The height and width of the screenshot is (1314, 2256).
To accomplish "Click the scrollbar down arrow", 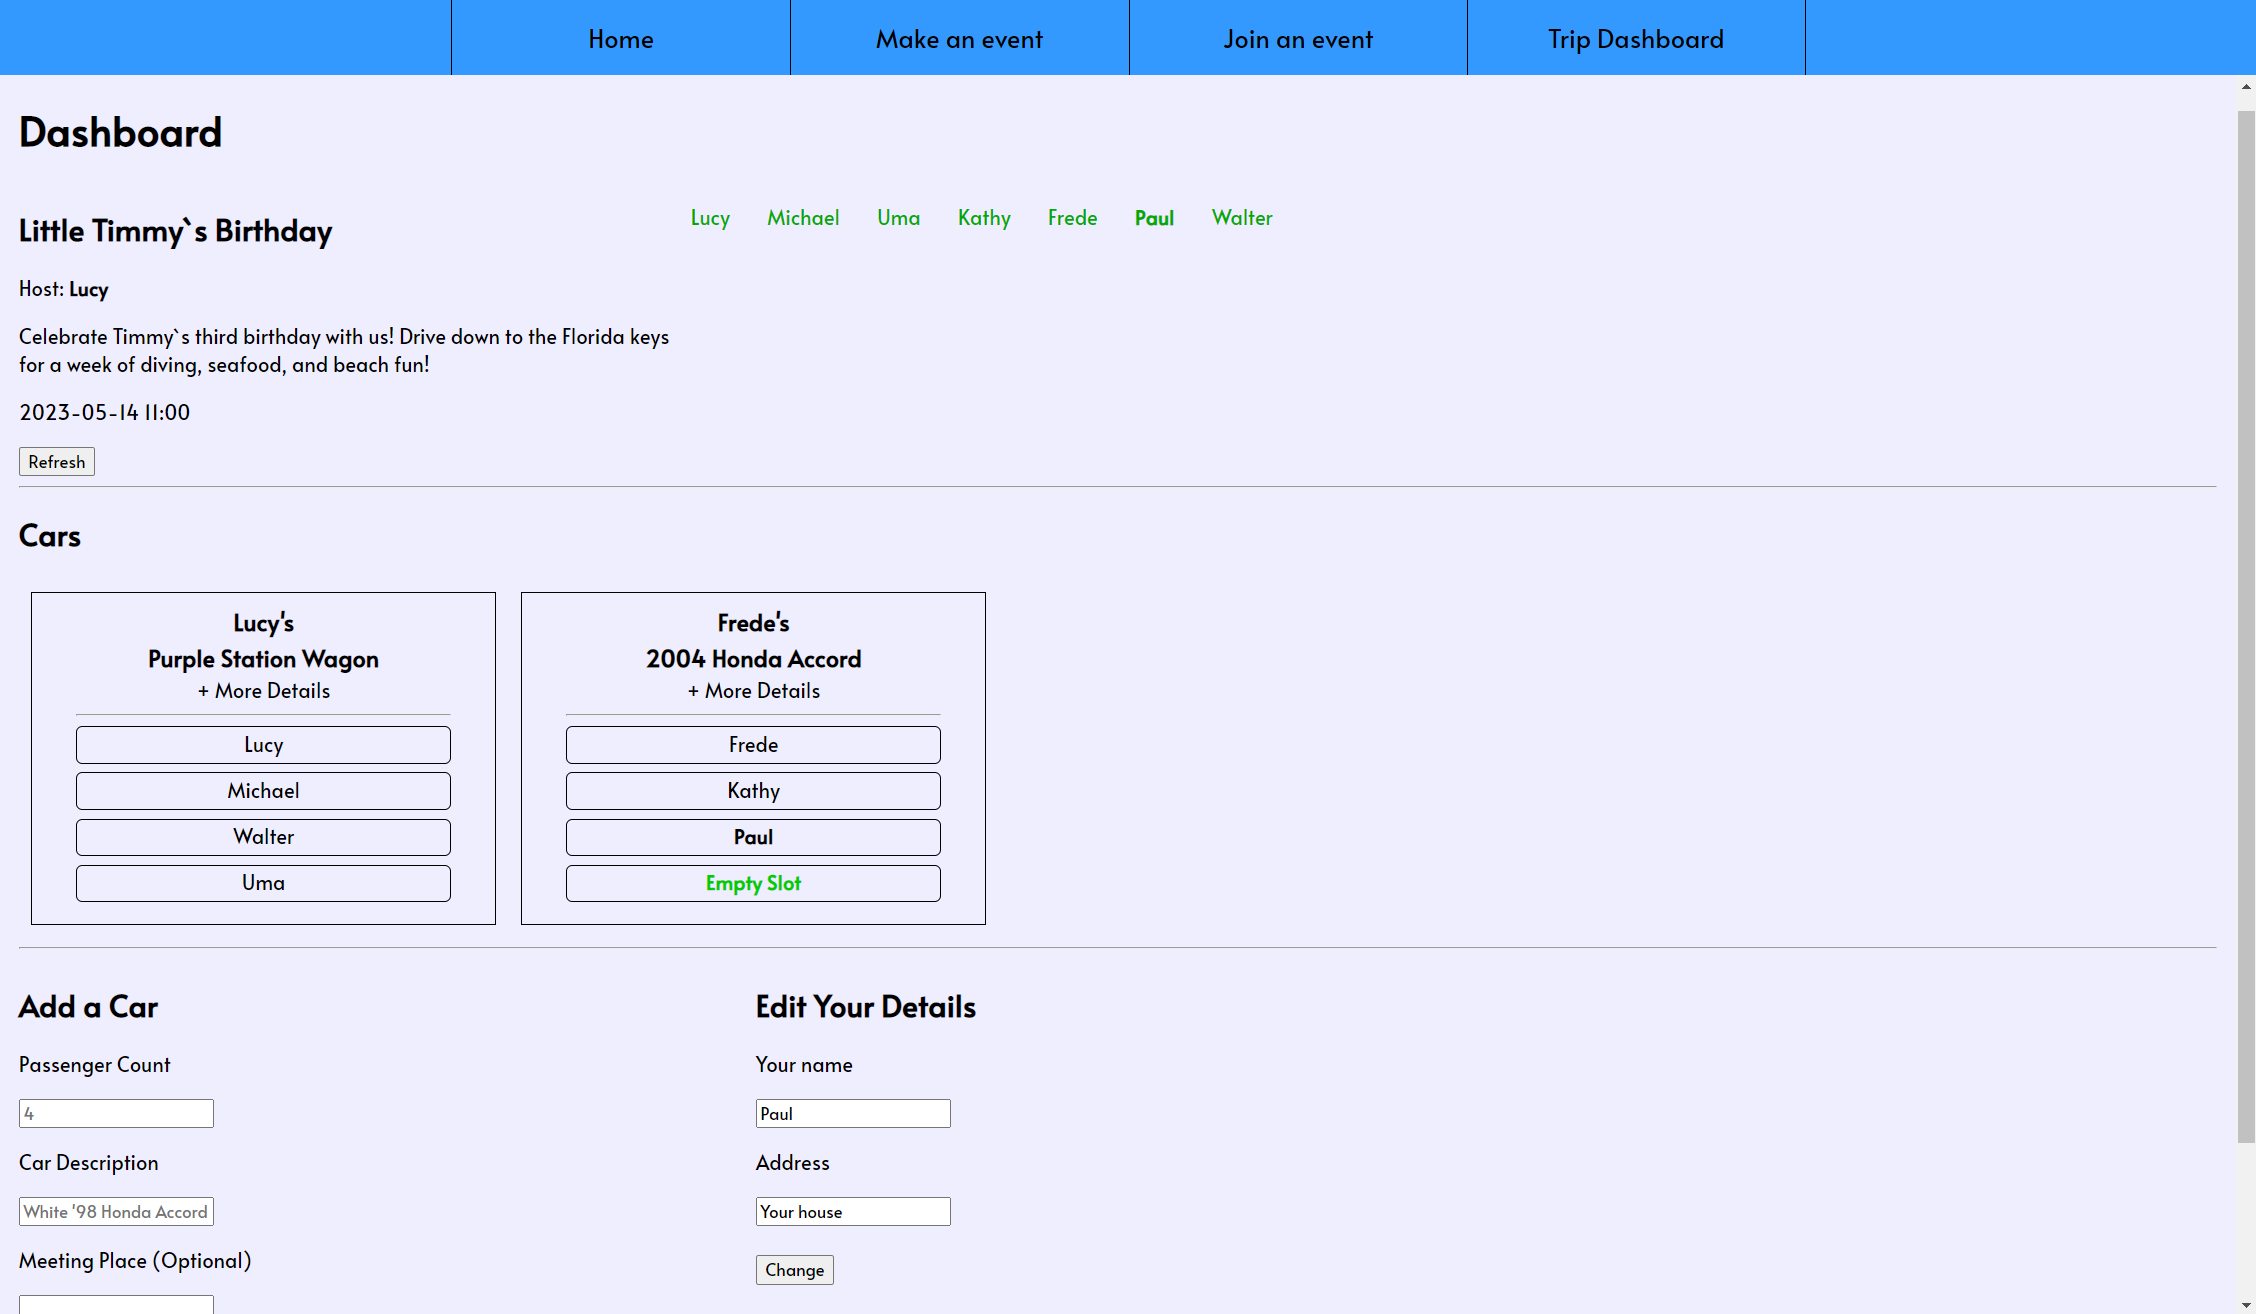I will coord(2246,1305).
